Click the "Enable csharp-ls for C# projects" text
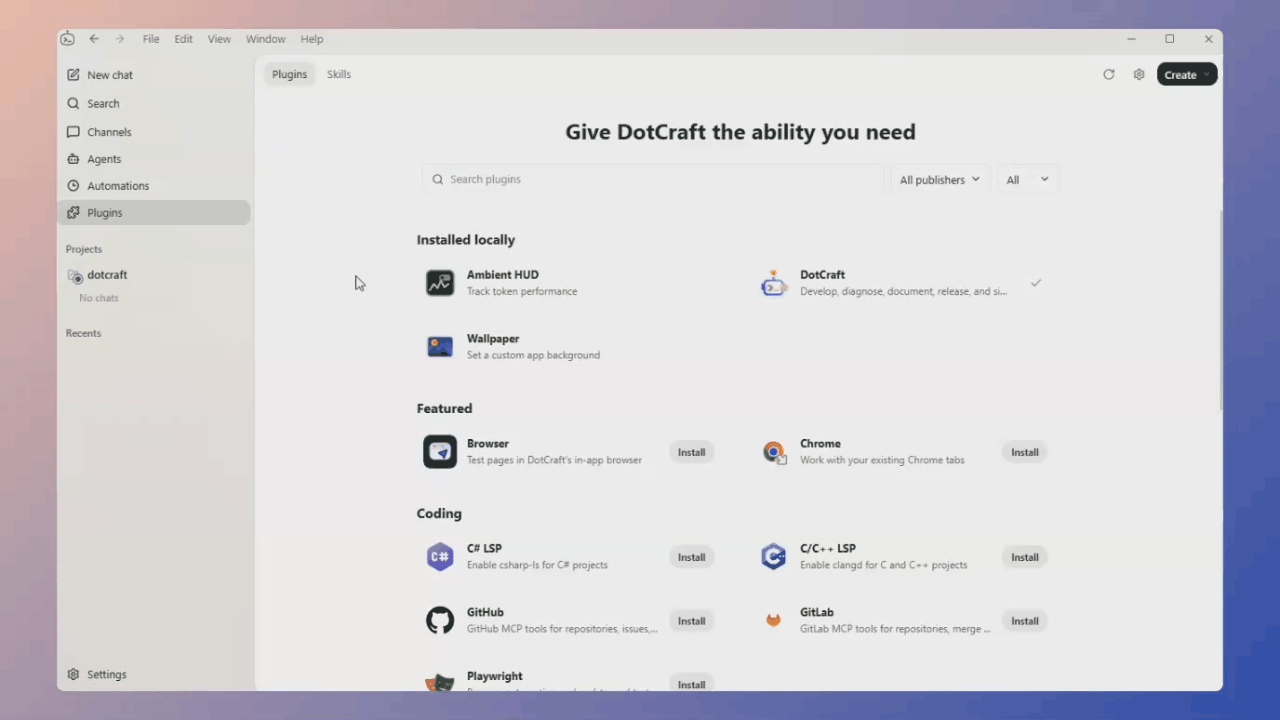 (537, 565)
